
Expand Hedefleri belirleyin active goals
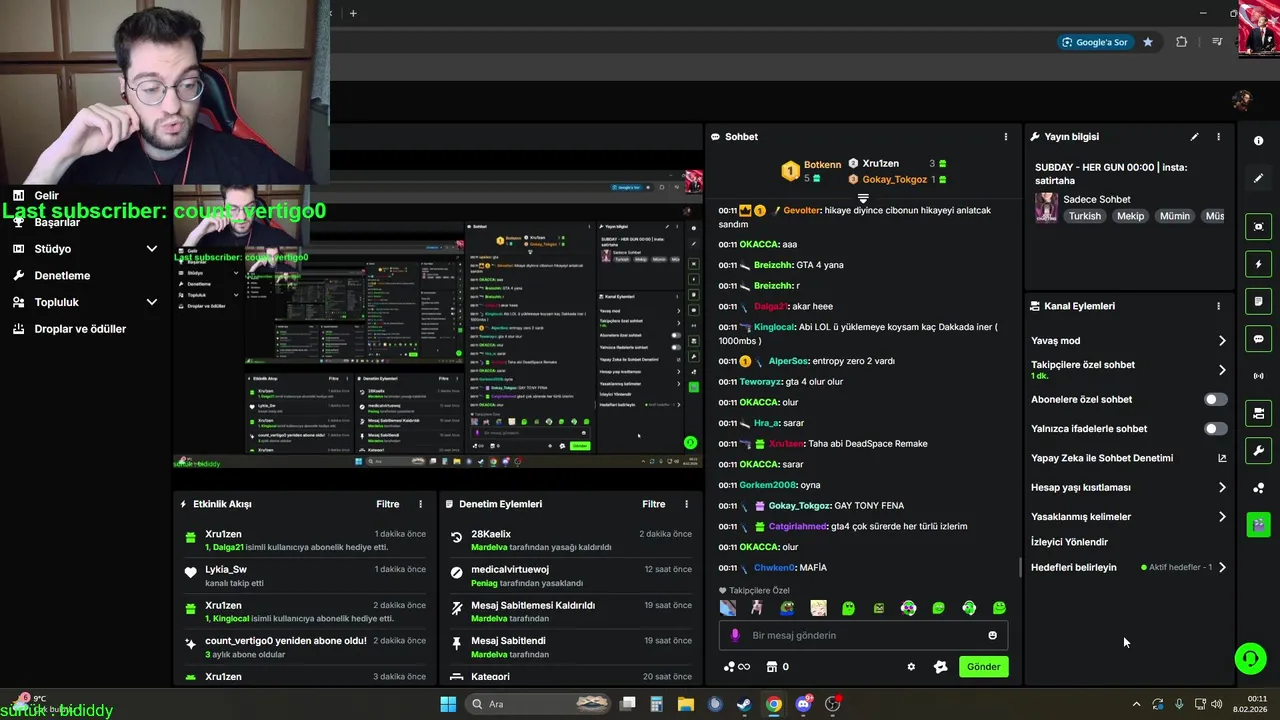point(1222,567)
